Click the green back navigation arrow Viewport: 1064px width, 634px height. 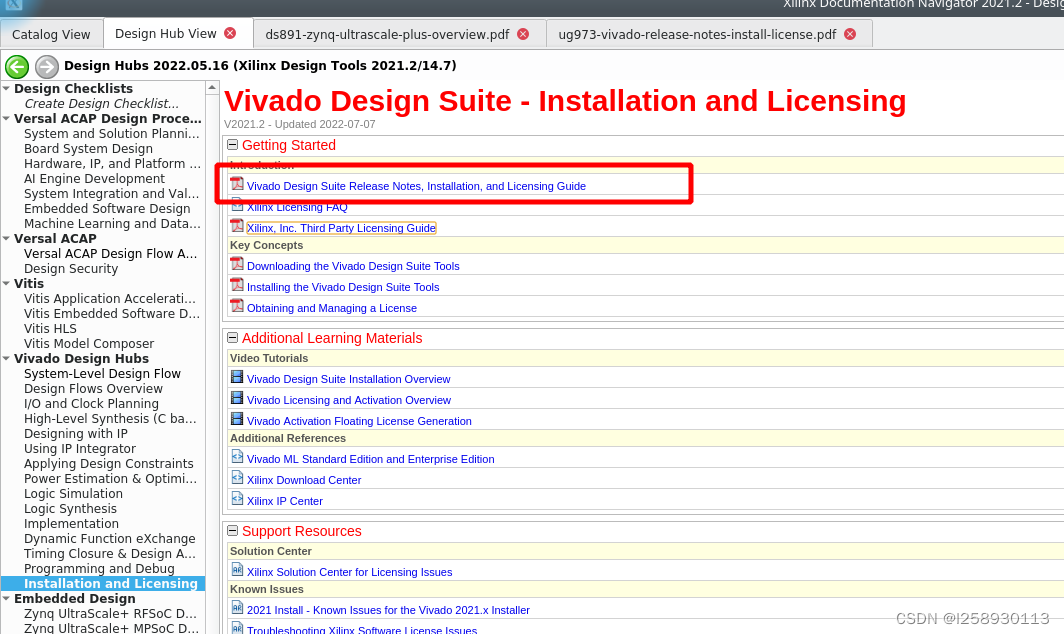[16, 67]
